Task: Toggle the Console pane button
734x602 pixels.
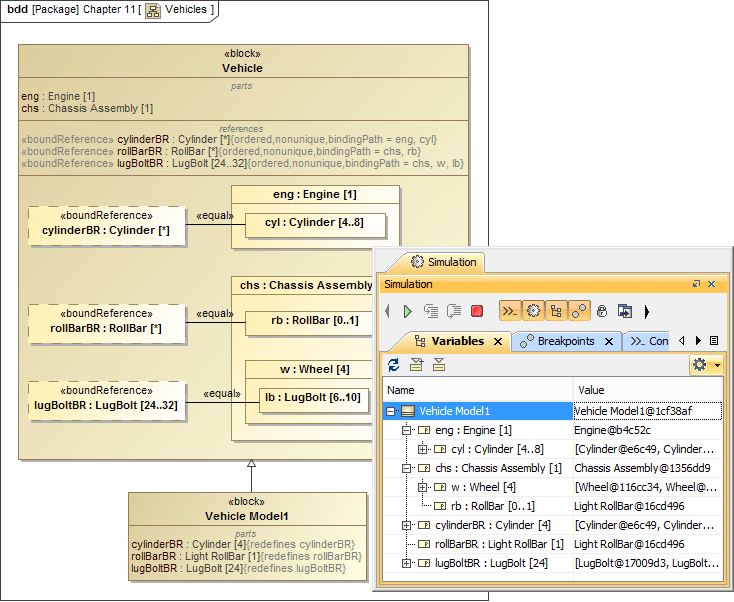Action: pos(510,311)
